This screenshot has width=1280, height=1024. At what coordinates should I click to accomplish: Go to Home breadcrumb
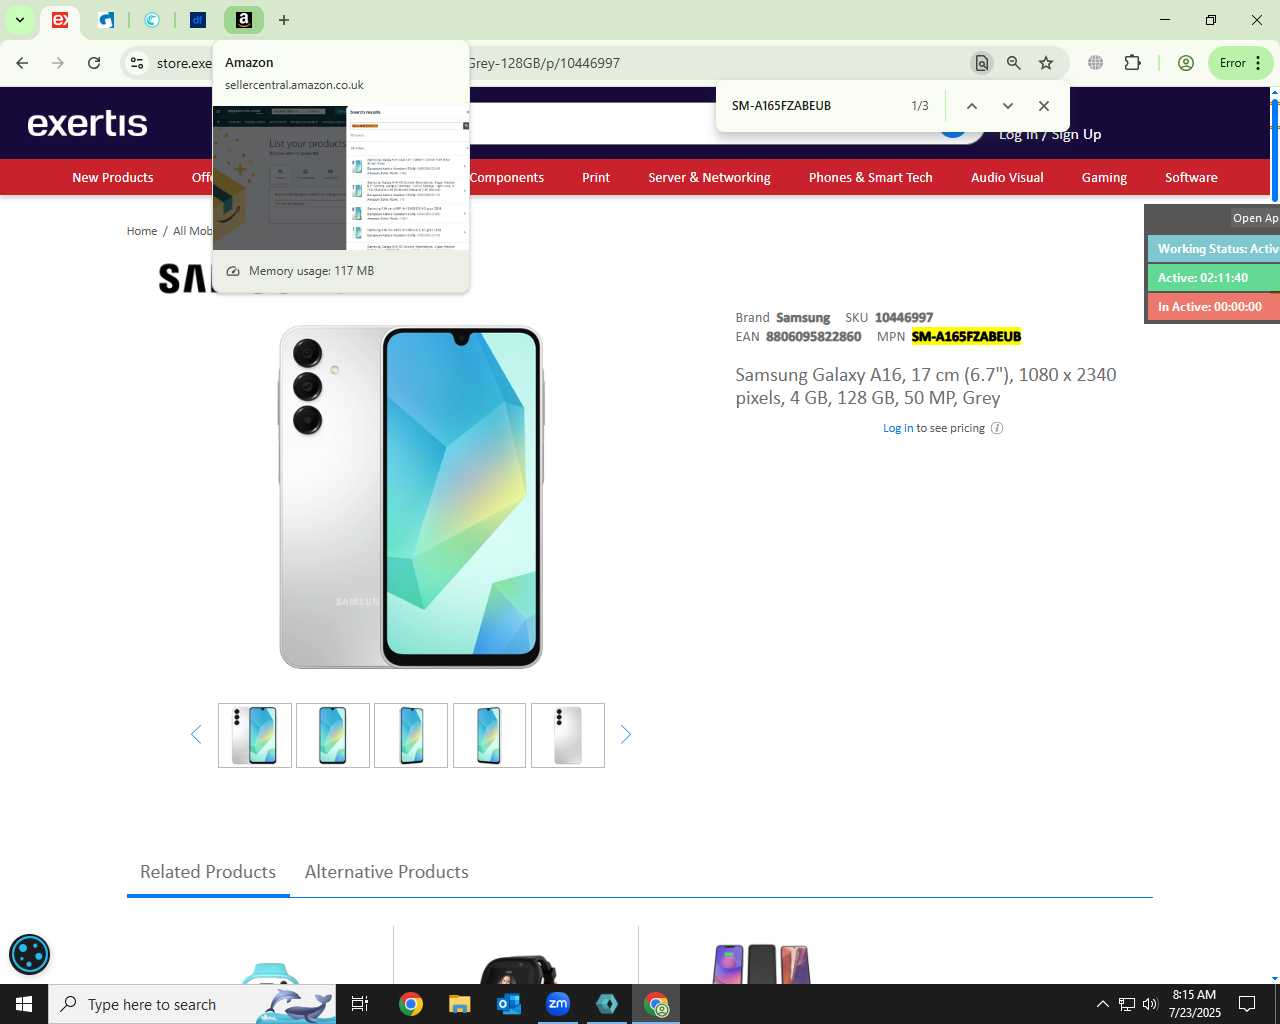click(x=142, y=231)
